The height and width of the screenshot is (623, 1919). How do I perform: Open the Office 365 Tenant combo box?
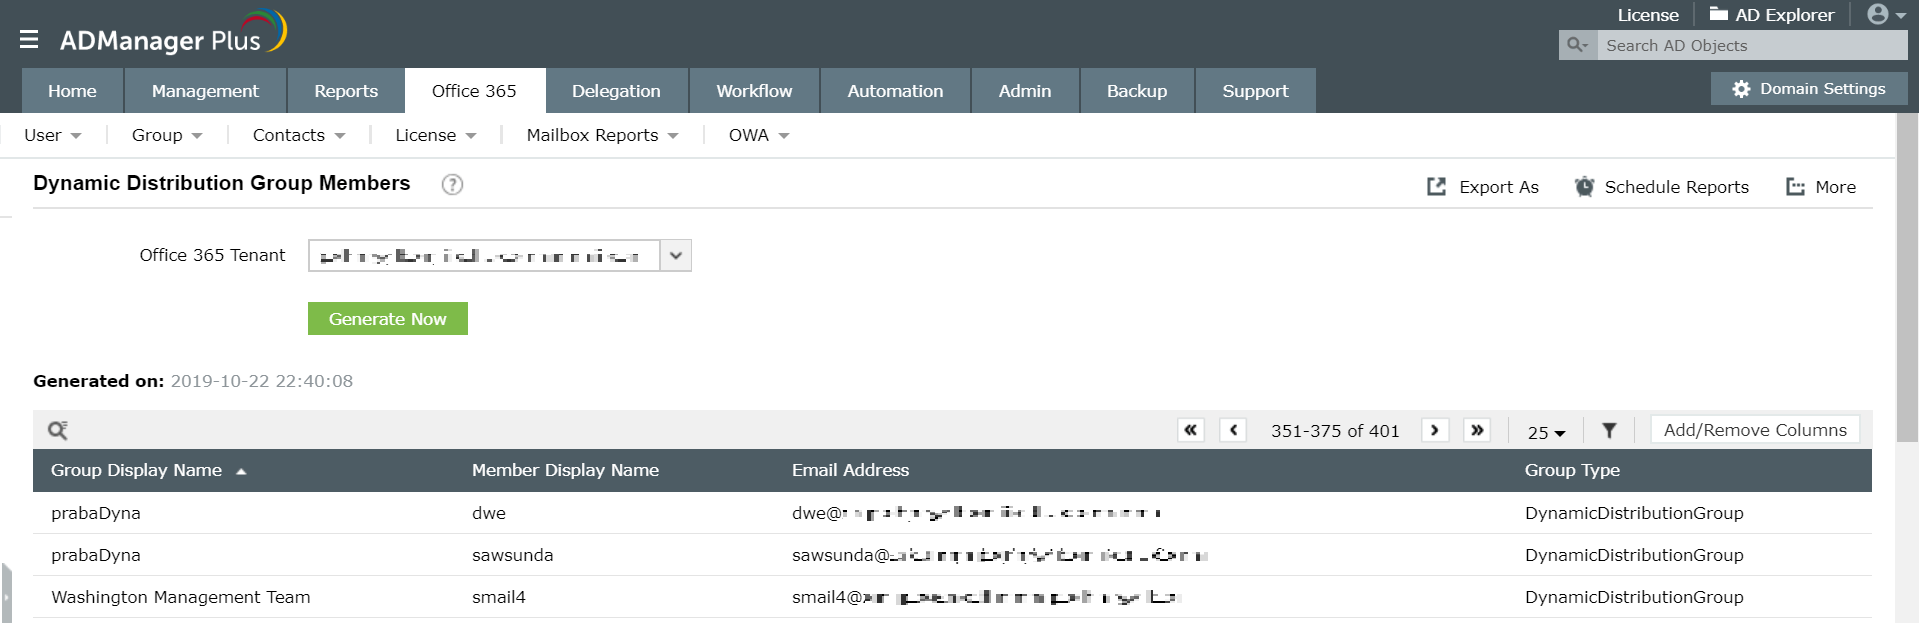pos(500,255)
